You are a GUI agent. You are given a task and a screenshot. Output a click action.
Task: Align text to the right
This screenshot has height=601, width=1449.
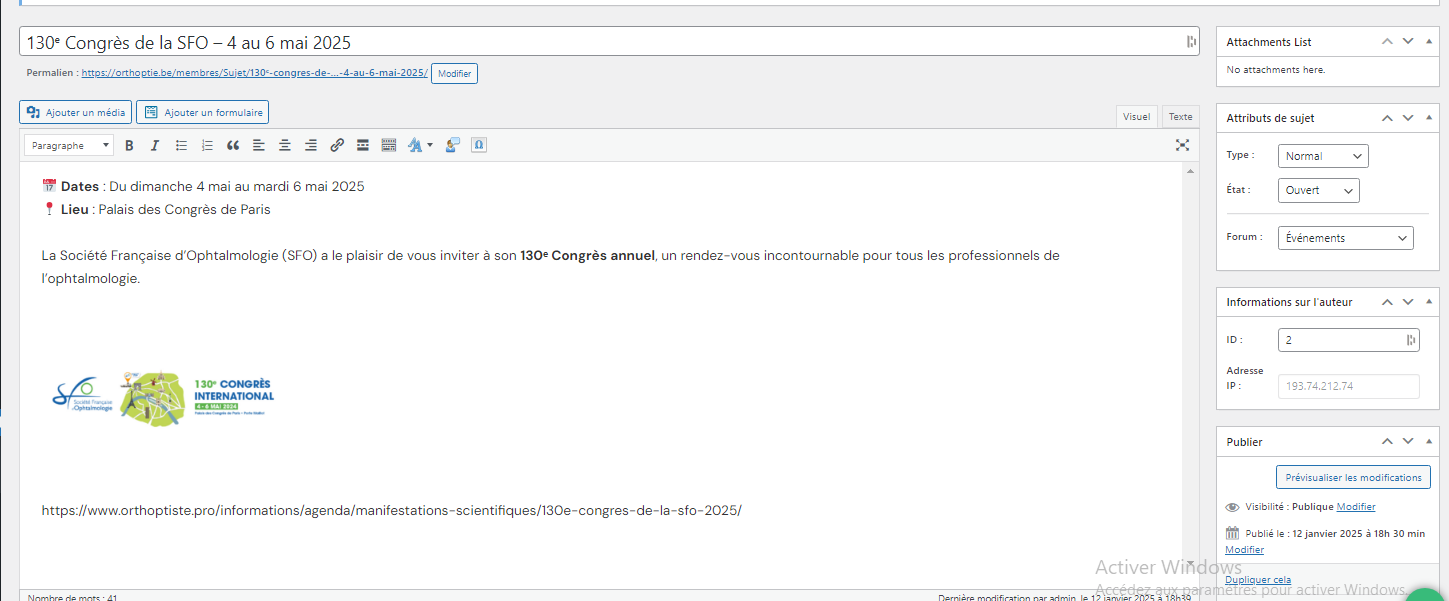click(311, 146)
